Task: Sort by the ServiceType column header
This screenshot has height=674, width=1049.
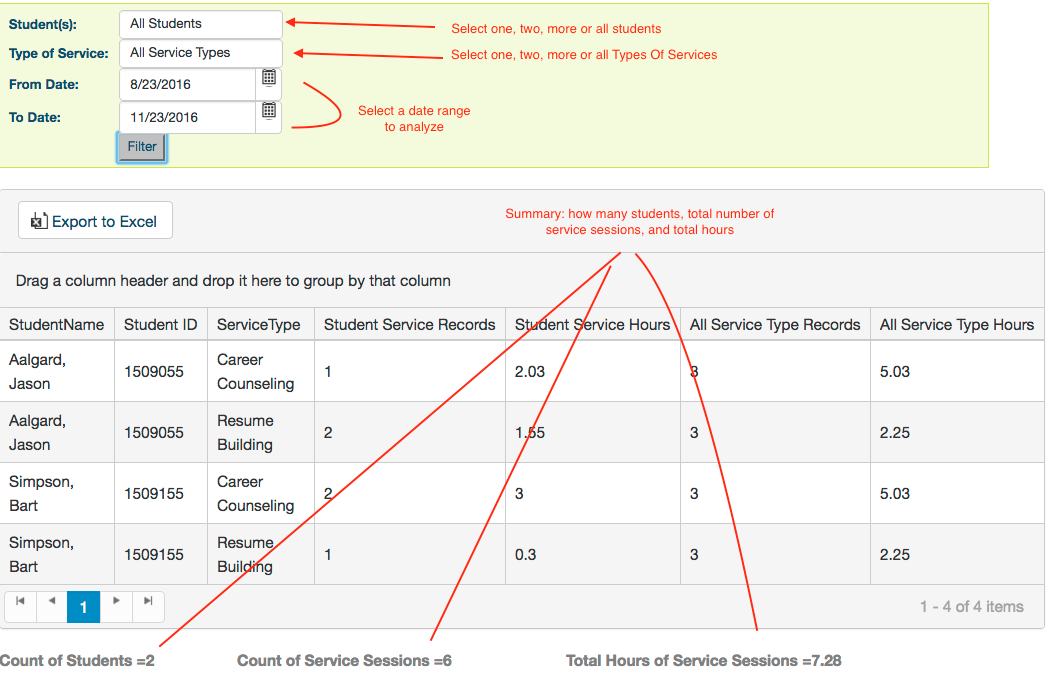Action: tap(258, 325)
